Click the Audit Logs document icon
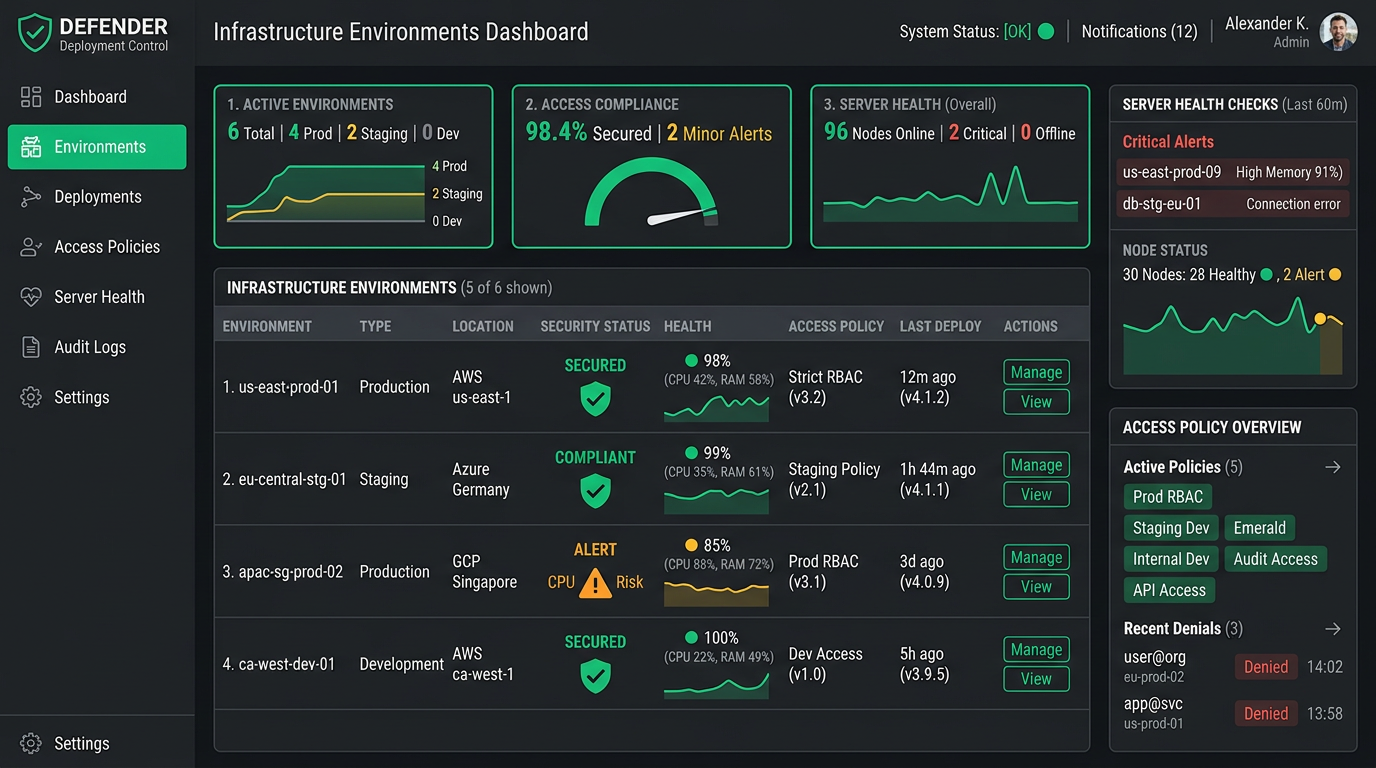The image size is (1376, 768). 31,347
